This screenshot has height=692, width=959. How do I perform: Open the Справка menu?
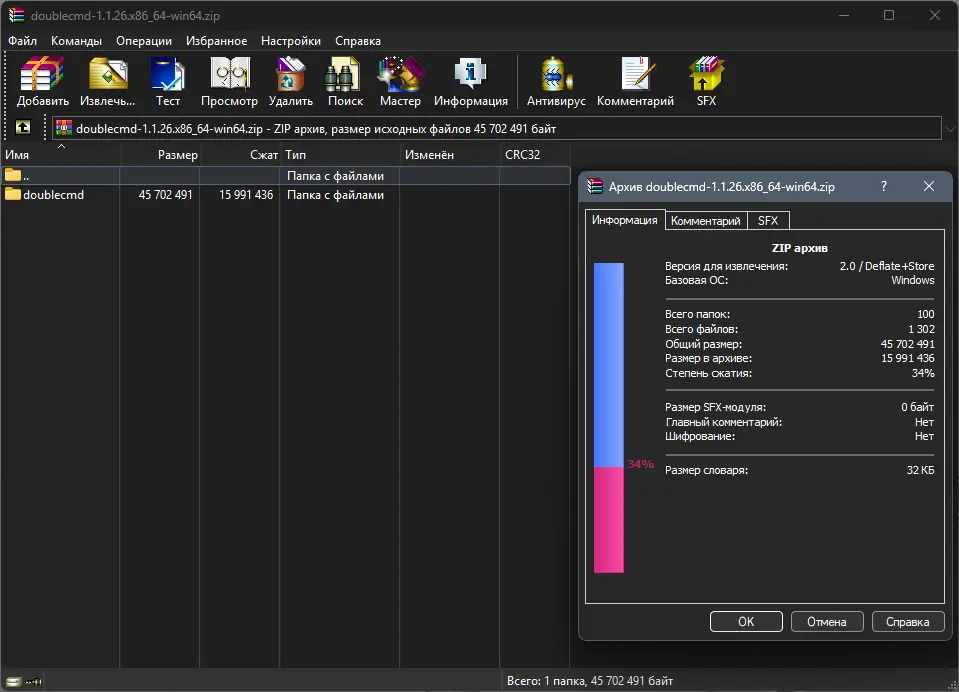click(x=358, y=40)
